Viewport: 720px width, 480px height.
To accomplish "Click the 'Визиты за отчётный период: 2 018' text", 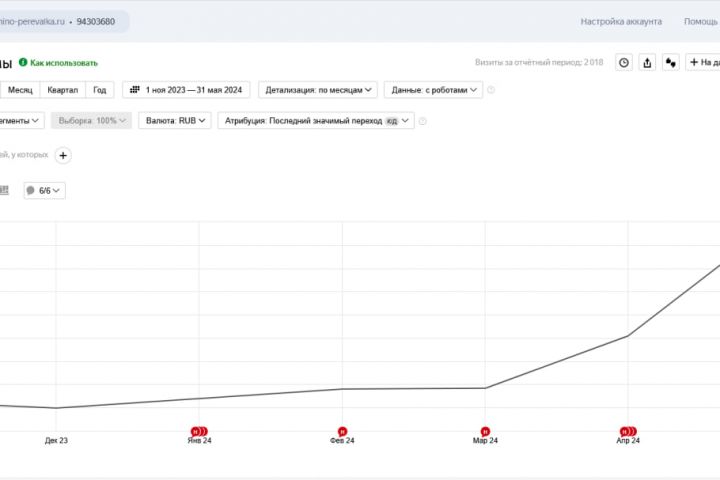I will pos(539,62).
